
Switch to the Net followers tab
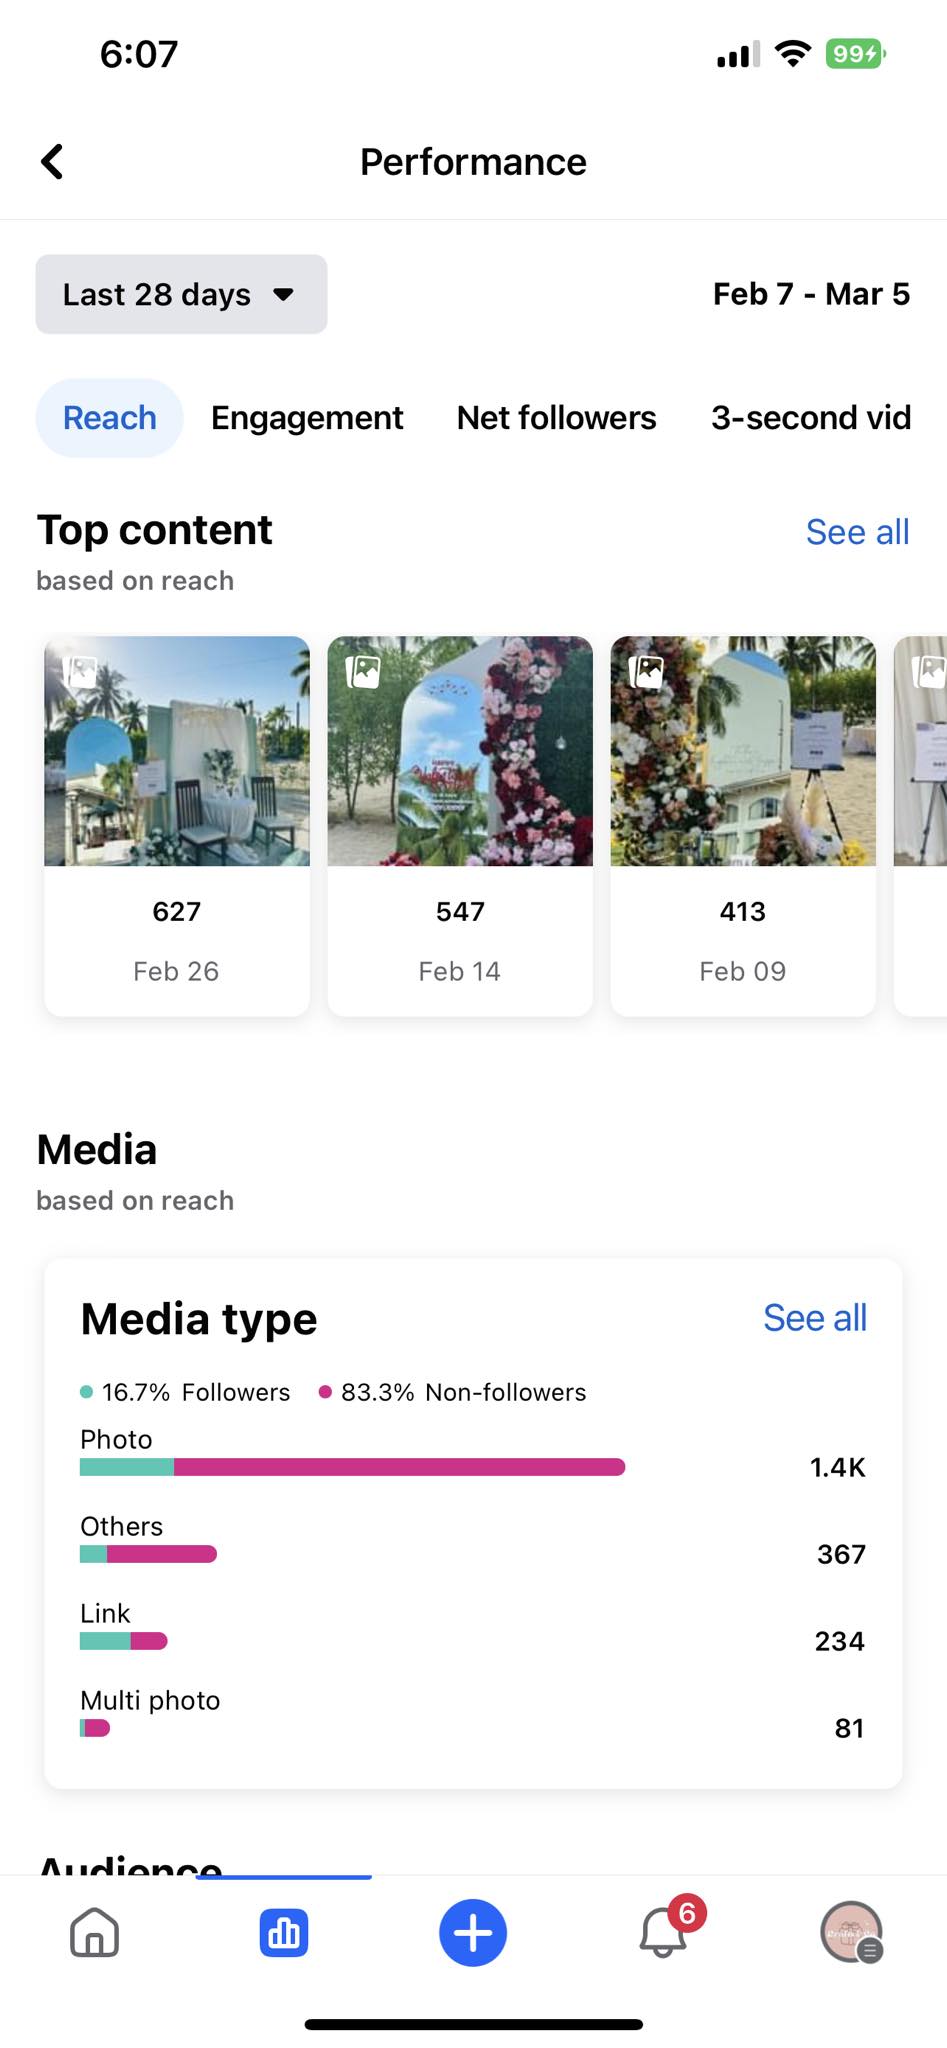pos(556,418)
